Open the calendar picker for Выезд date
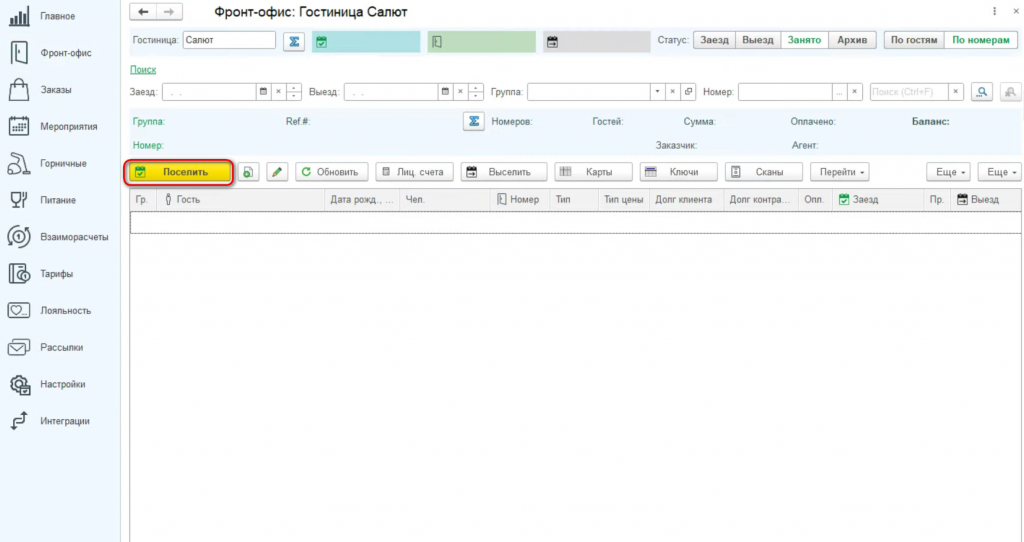The width and height of the screenshot is (1024, 542). pyautogui.click(x=445, y=92)
